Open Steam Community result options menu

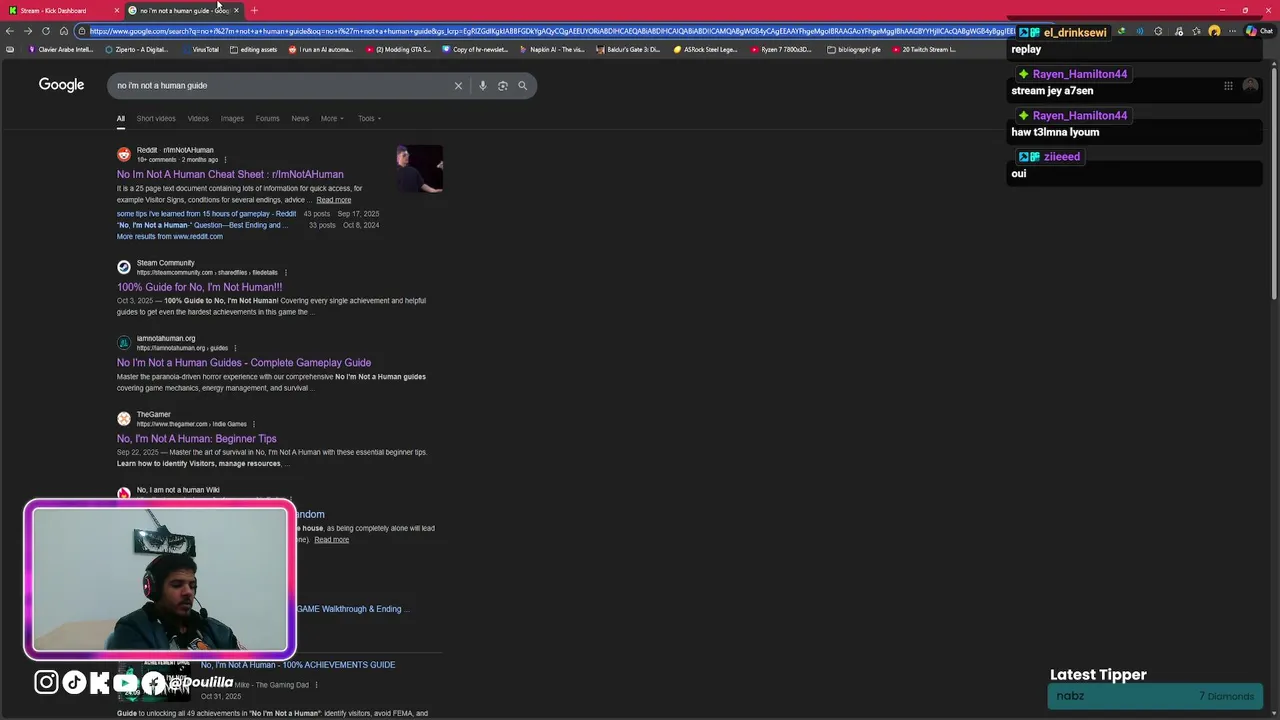286,273
